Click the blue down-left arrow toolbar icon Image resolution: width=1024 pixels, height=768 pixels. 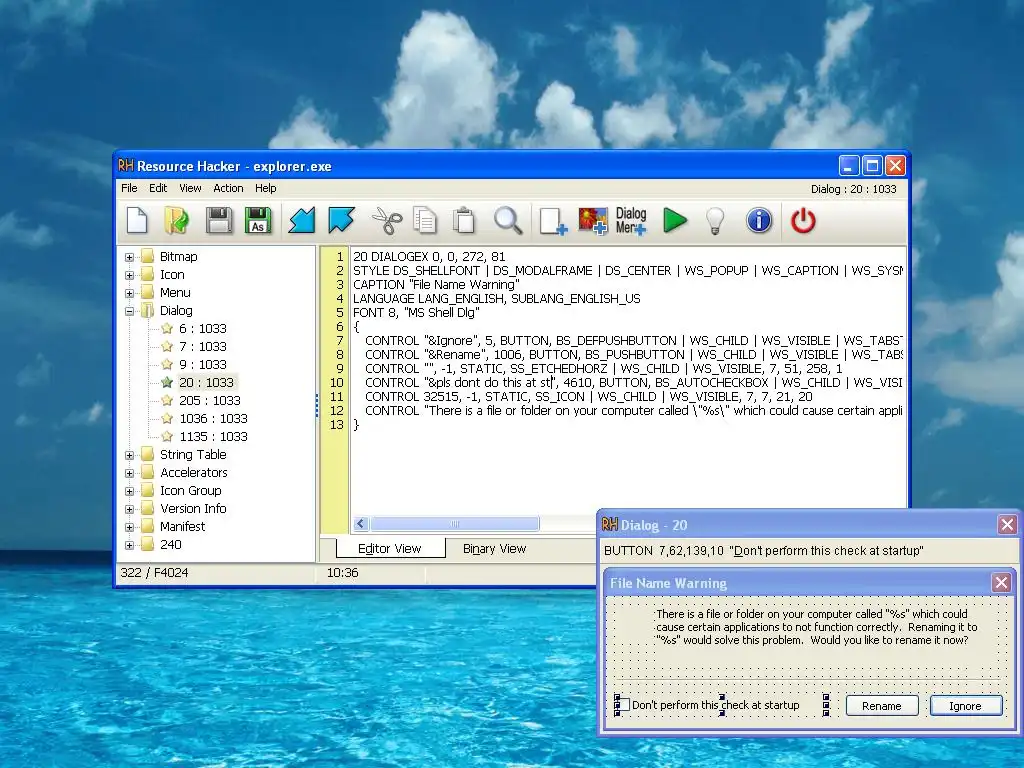click(302, 220)
